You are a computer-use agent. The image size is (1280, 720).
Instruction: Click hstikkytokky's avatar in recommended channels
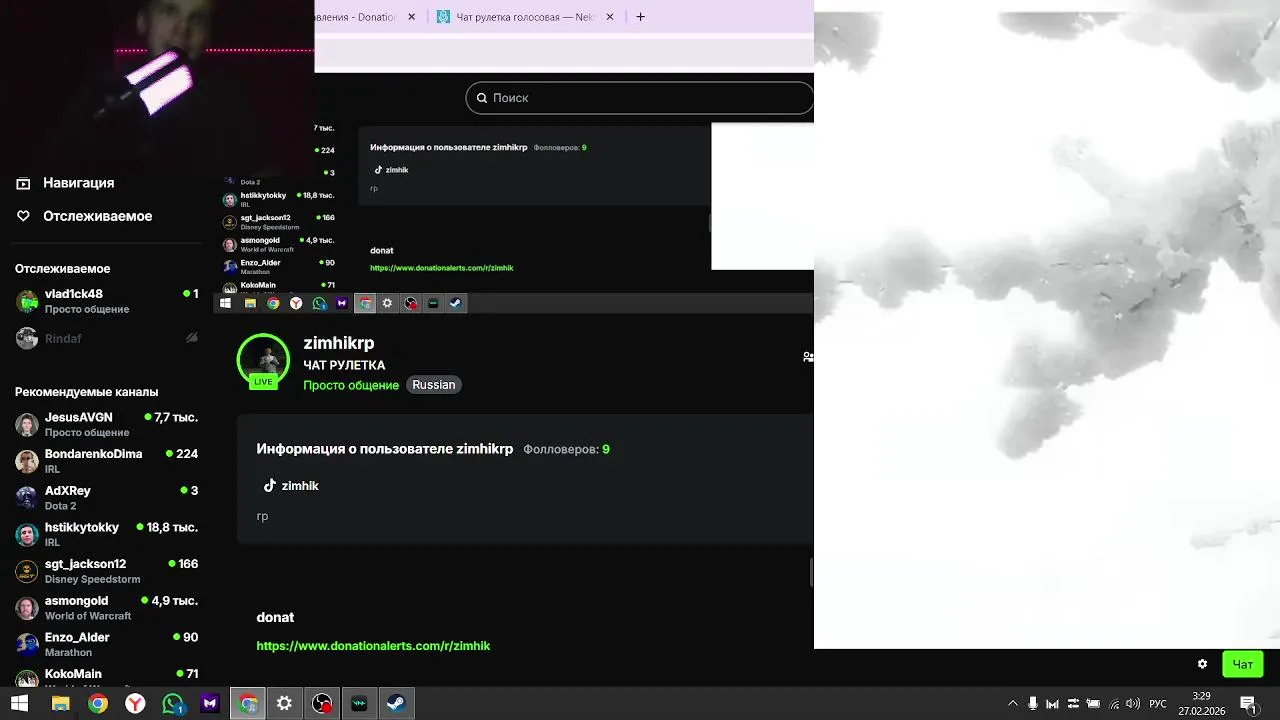[x=27, y=534]
